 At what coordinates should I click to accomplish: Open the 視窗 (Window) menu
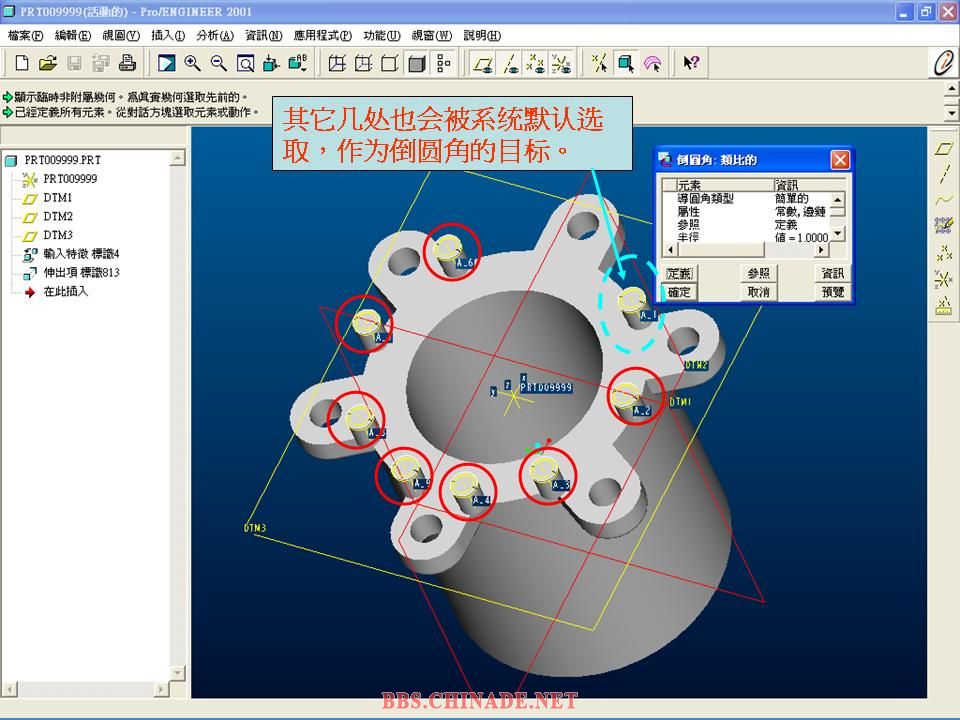point(432,36)
